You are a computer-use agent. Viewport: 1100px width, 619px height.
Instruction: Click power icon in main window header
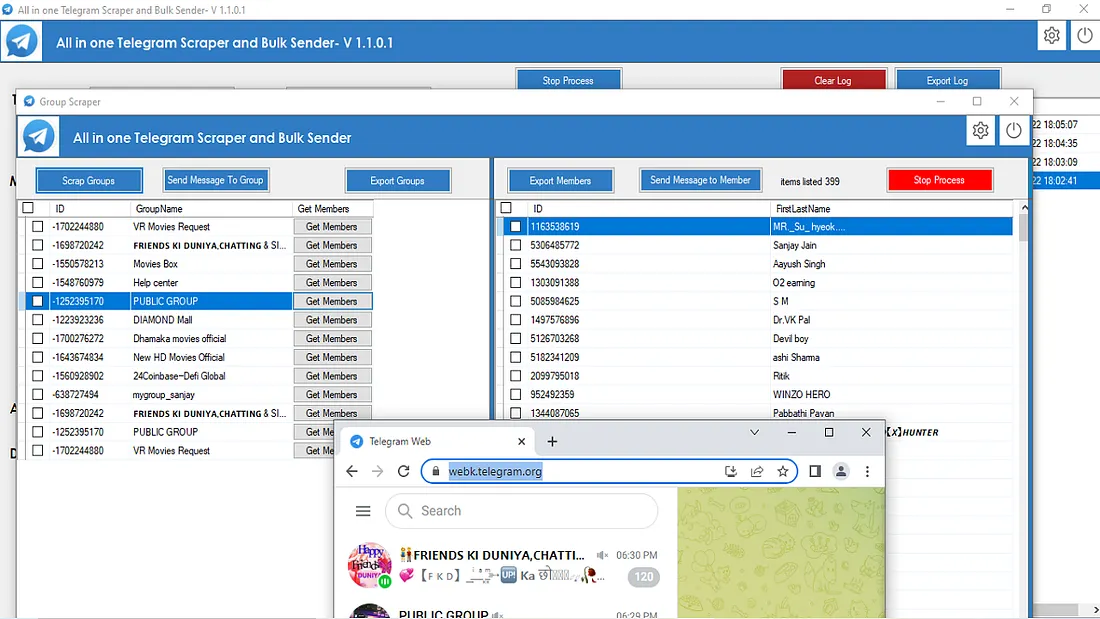[1085, 35]
